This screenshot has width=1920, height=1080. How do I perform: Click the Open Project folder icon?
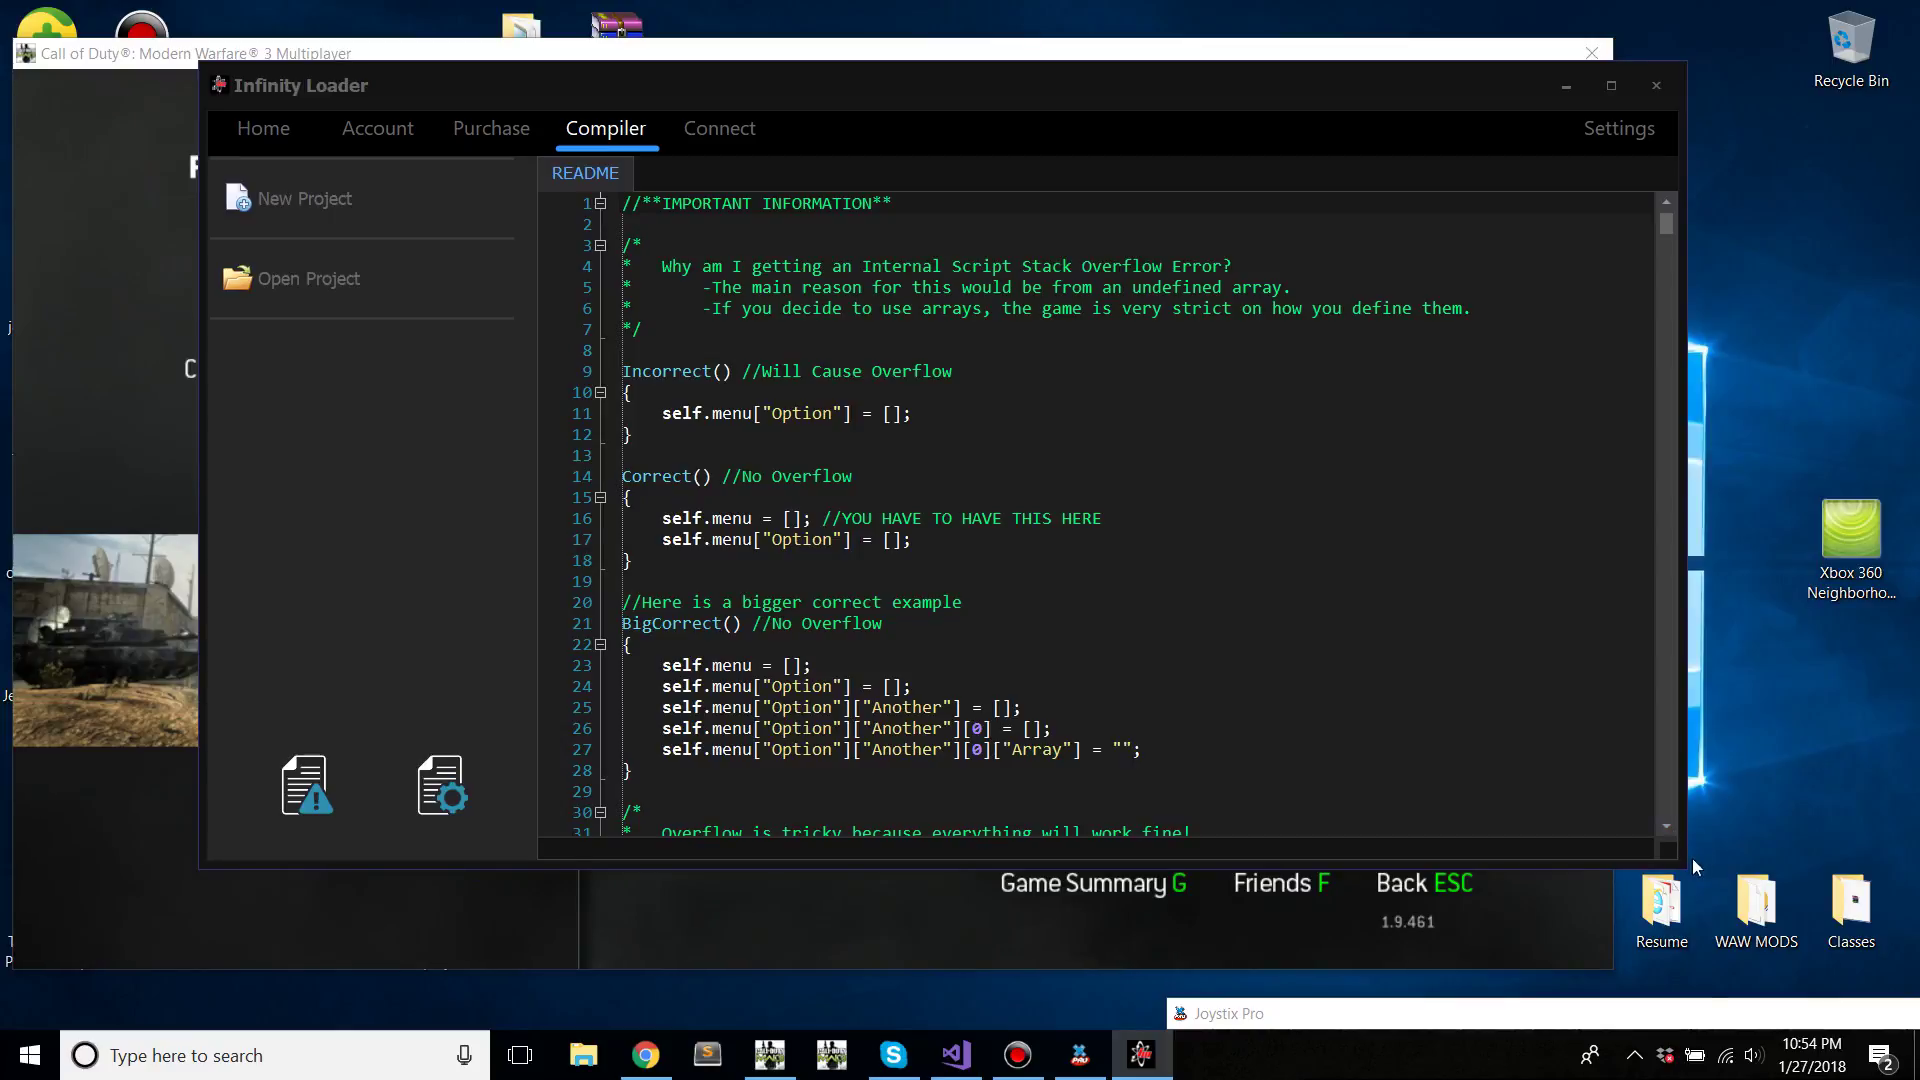(x=237, y=278)
